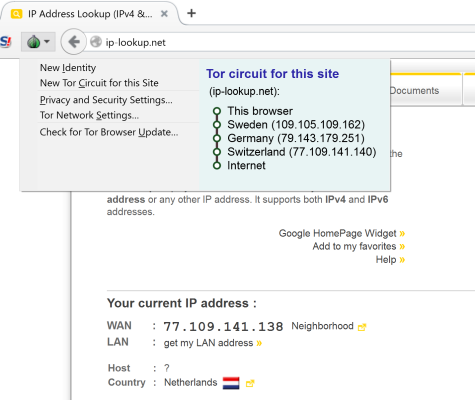Click the Tor circuit for this site heading
The image size is (475, 400).
tap(272, 74)
